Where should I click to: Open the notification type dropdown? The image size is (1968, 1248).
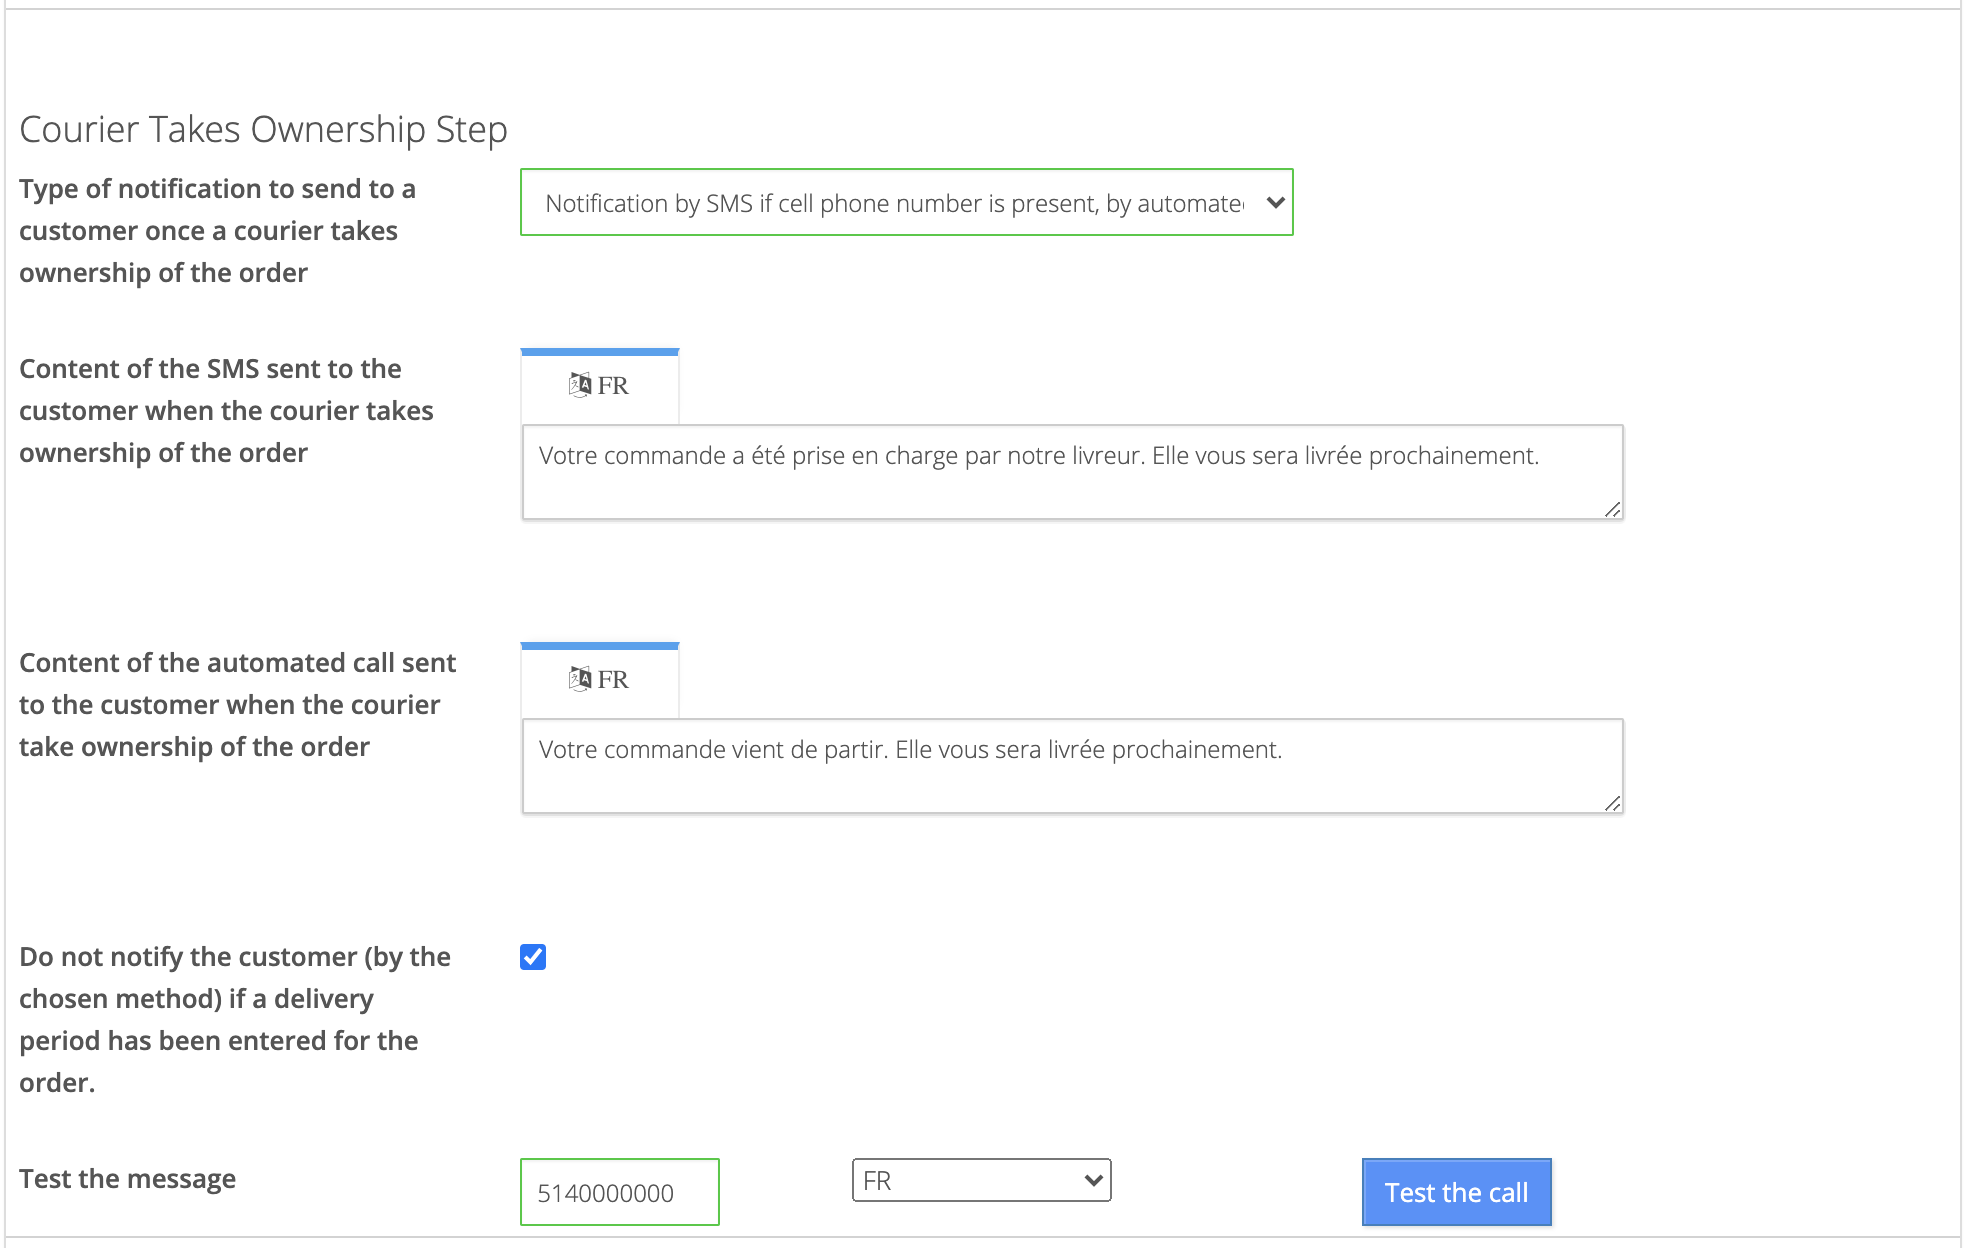pyautogui.click(x=906, y=202)
